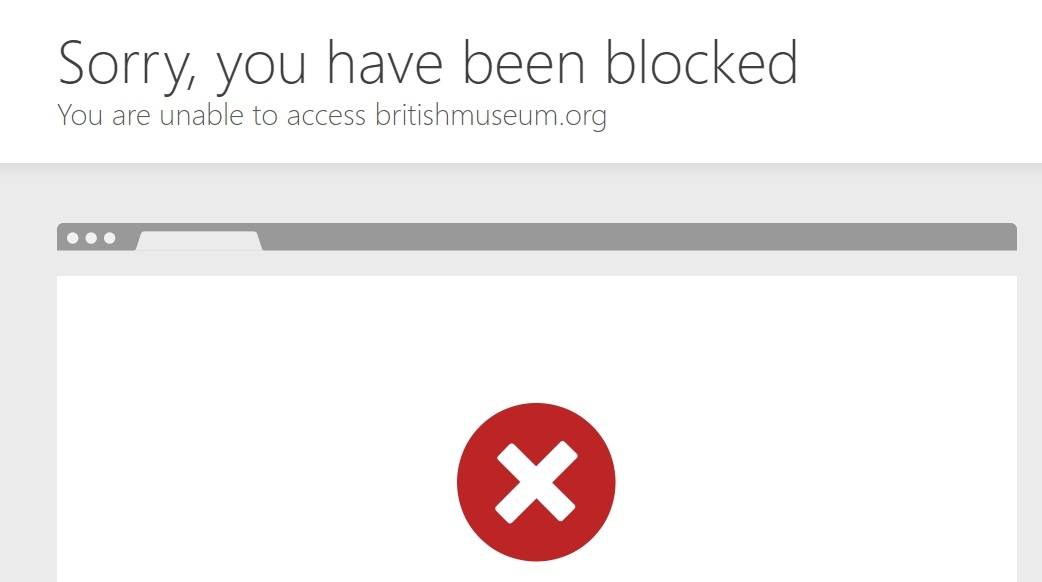This screenshot has height=582, width=1042.
Task: Click the word "been" in the heading
Action: pos(524,62)
